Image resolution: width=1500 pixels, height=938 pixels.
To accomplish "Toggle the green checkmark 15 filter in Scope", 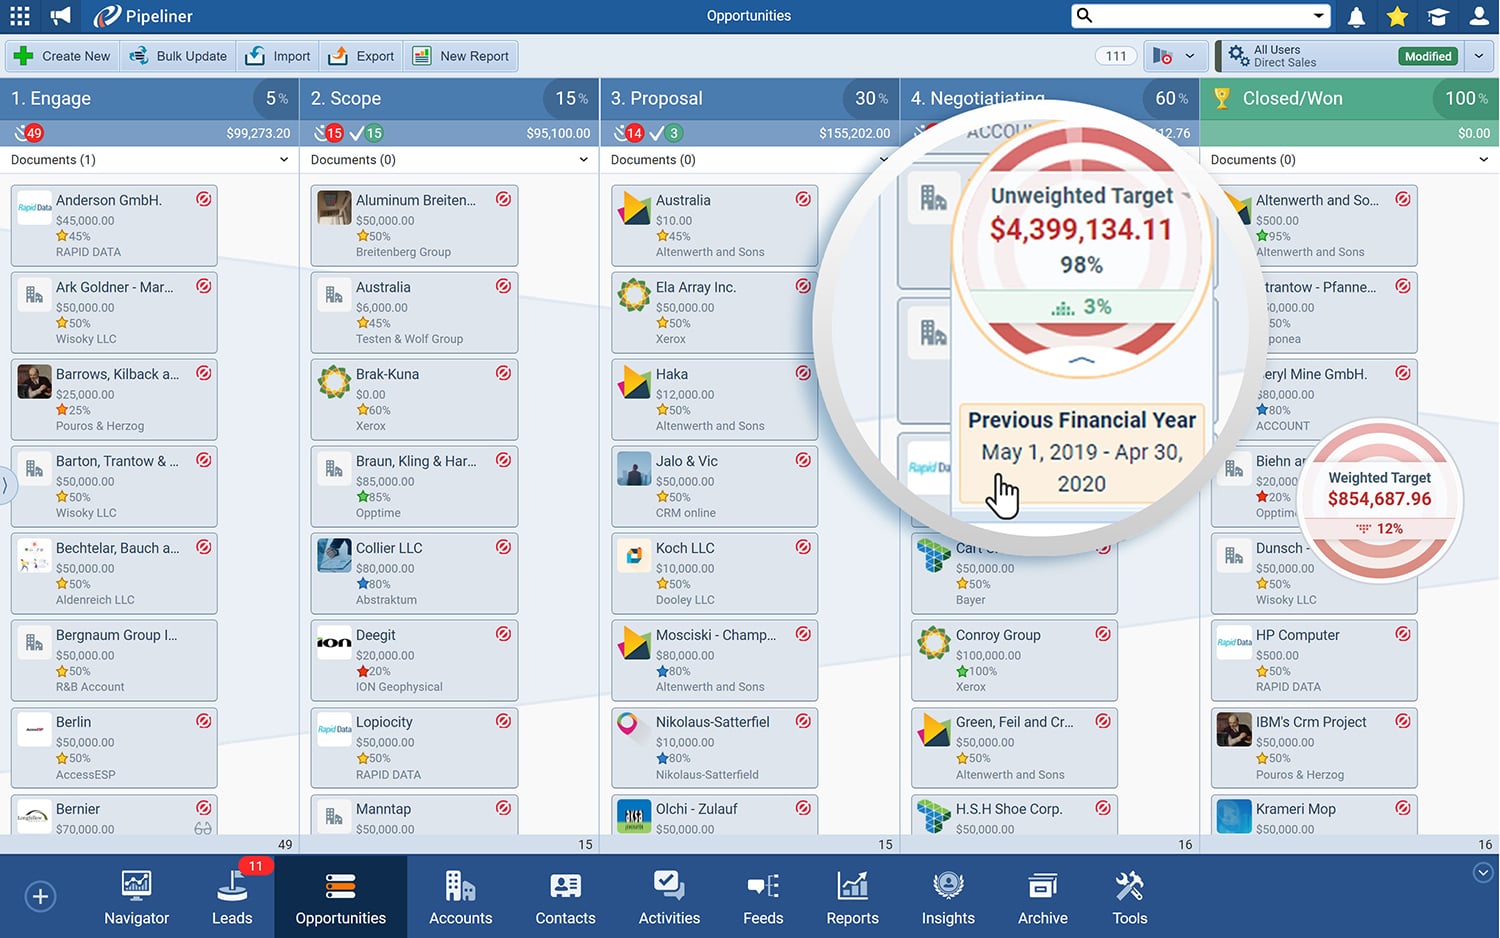I will [x=366, y=133].
